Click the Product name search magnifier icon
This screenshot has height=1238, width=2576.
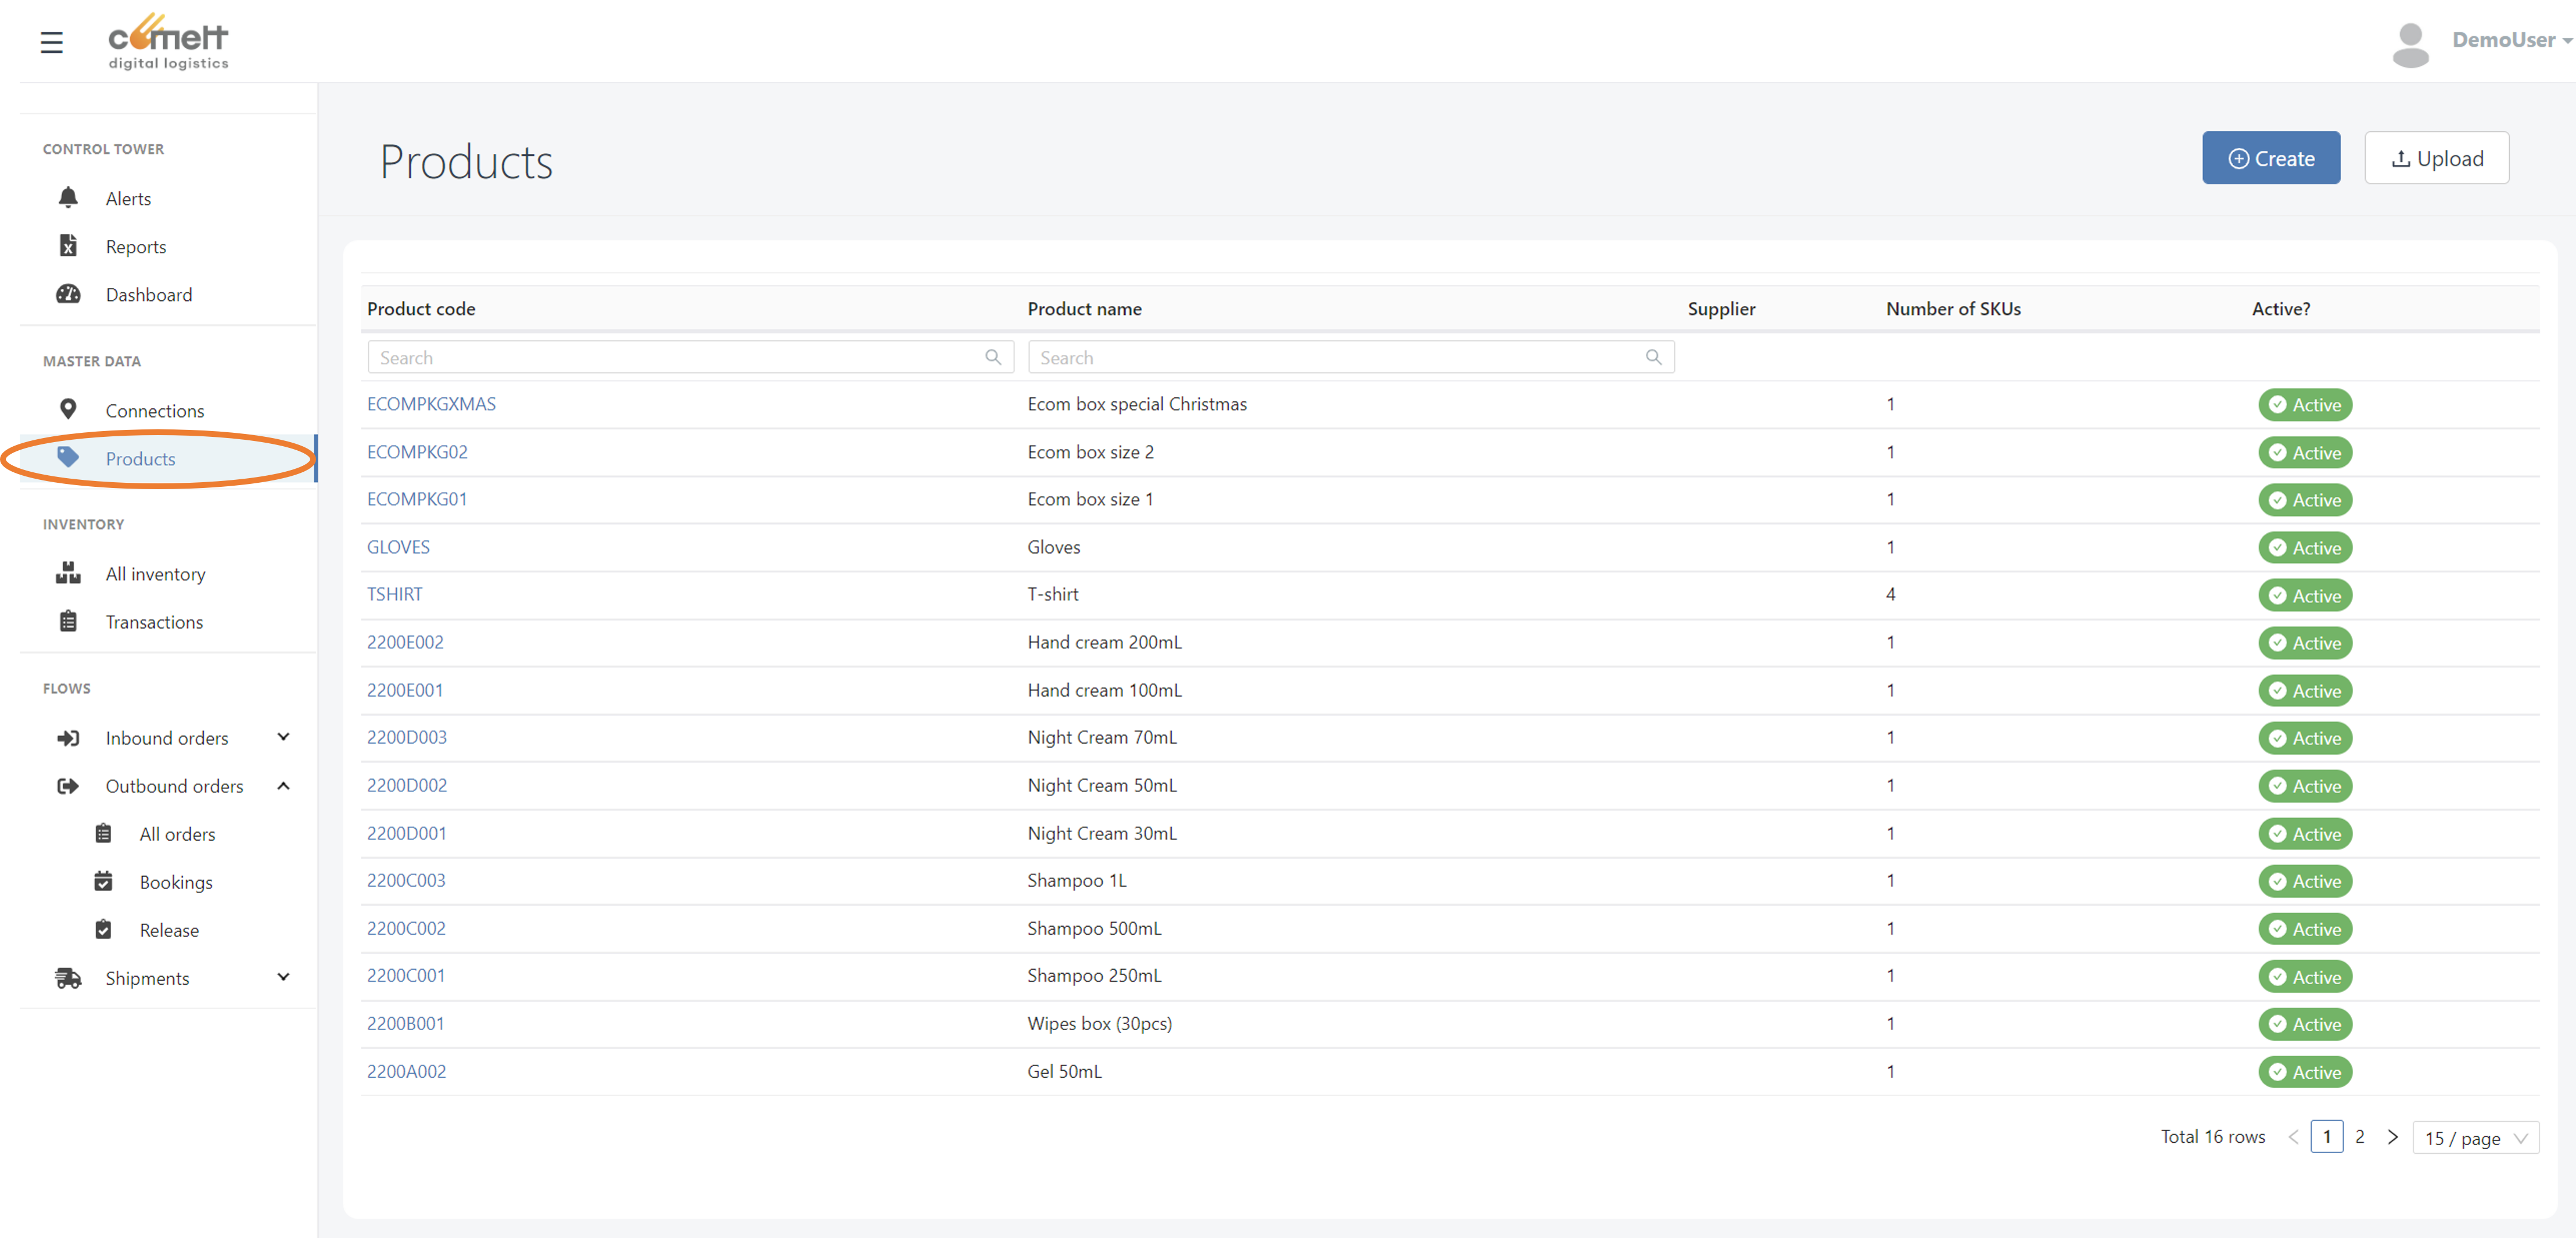1653,357
